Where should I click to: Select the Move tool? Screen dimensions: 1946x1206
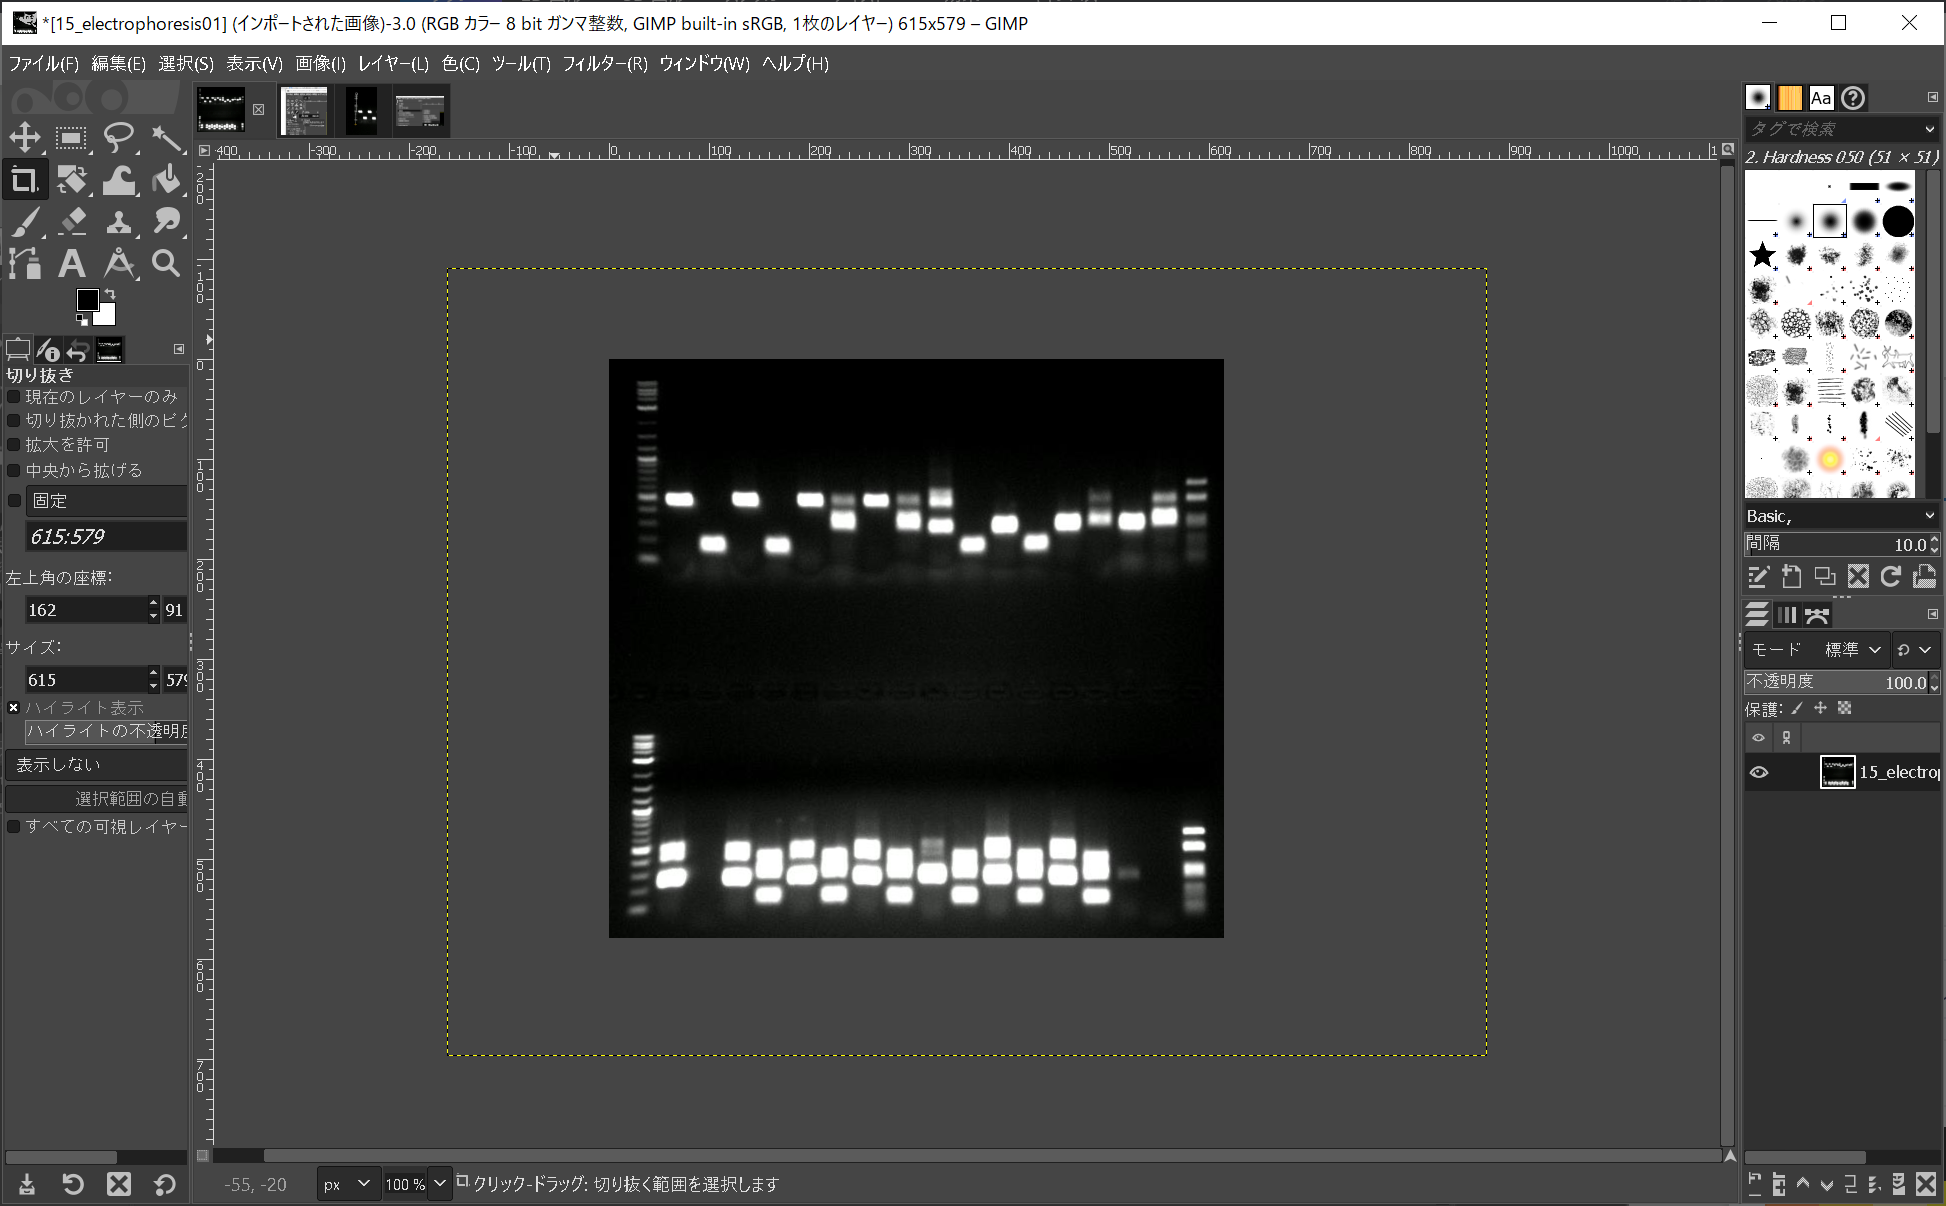tap(25, 137)
